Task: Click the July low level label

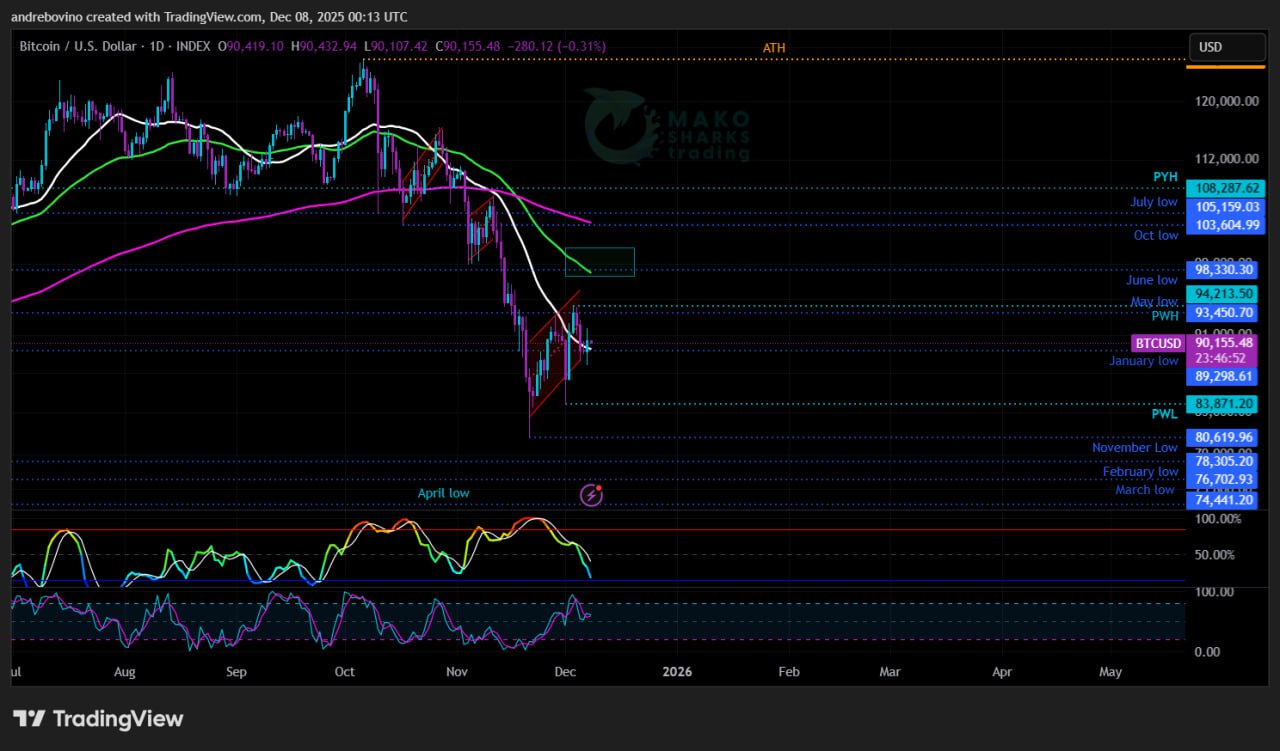Action: coord(1153,202)
